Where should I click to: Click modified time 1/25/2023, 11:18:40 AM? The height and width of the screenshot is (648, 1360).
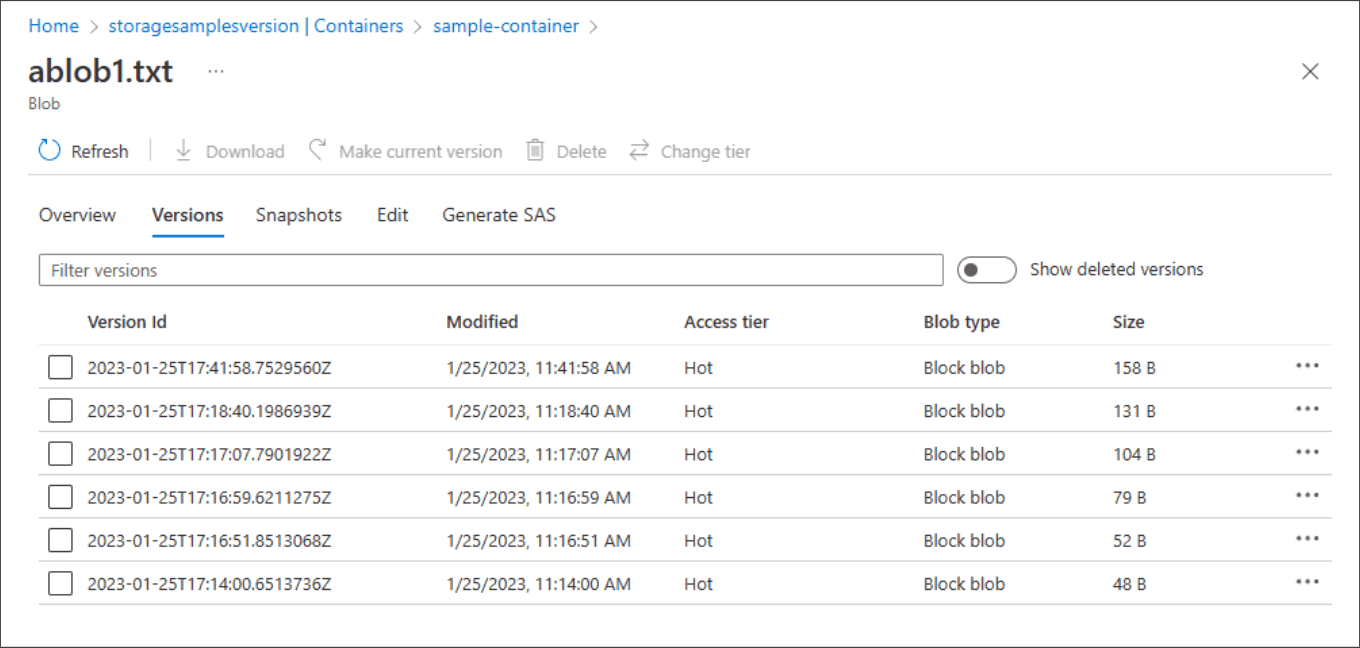click(539, 411)
